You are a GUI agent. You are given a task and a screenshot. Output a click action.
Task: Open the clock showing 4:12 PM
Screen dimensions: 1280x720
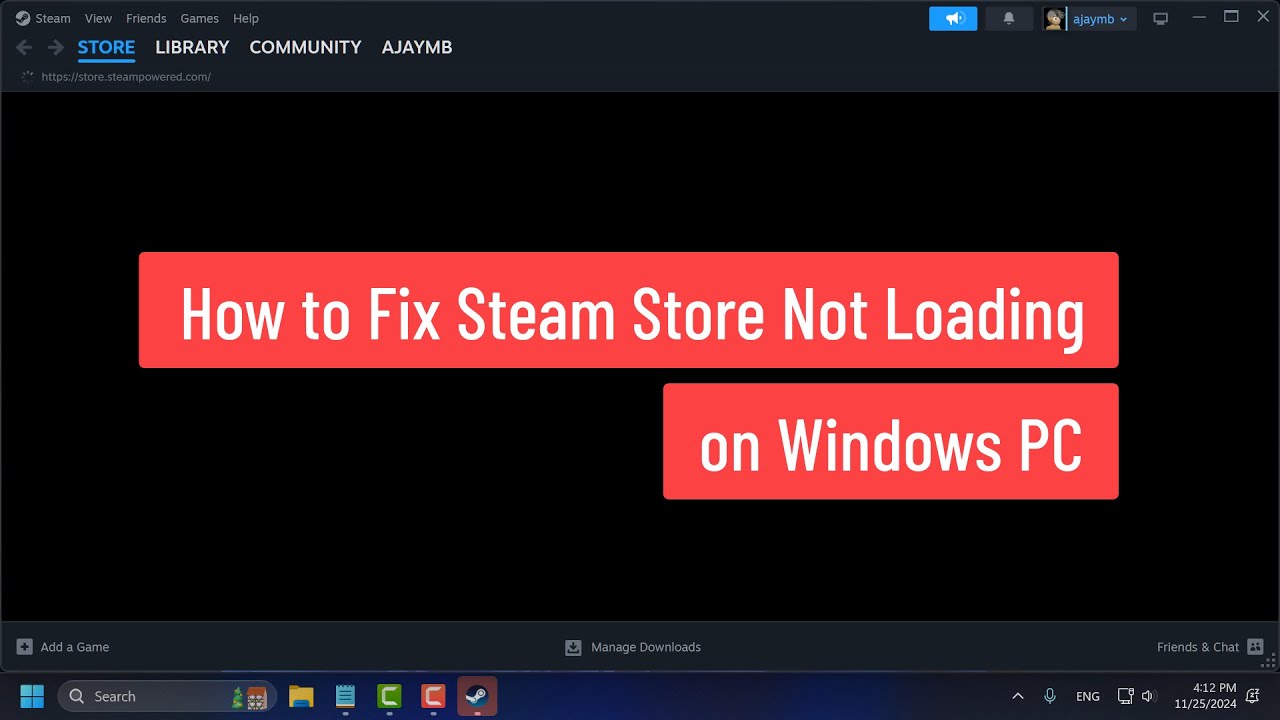click(1205, 696)
